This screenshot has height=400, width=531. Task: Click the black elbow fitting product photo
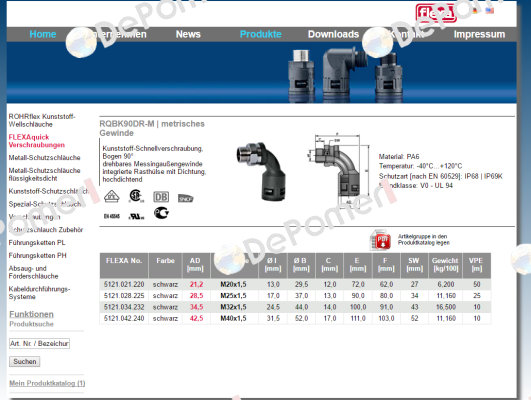tap(261, 171)
